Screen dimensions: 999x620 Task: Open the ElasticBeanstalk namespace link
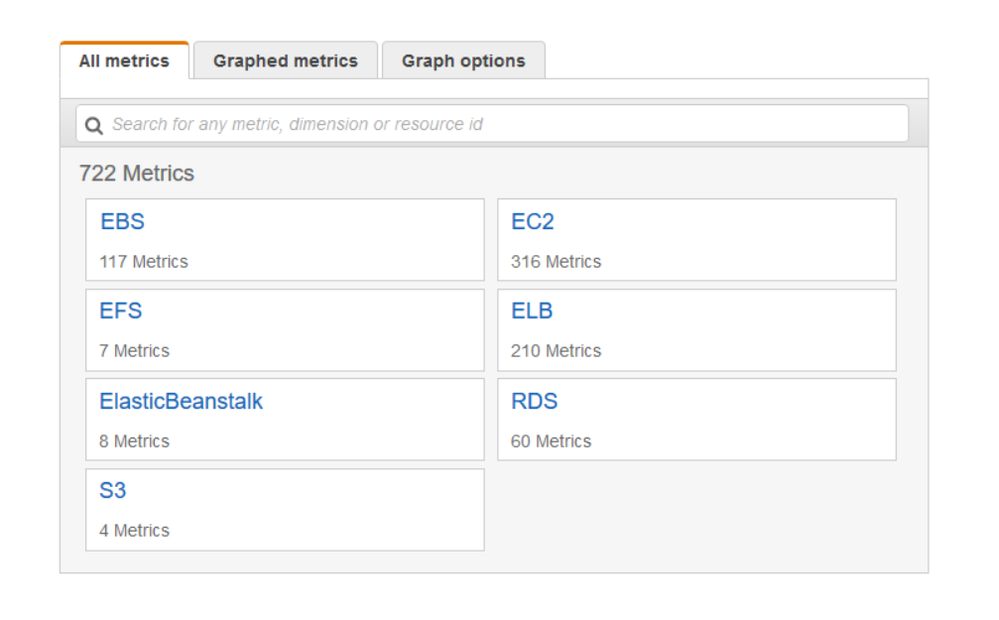pos(181,401)
